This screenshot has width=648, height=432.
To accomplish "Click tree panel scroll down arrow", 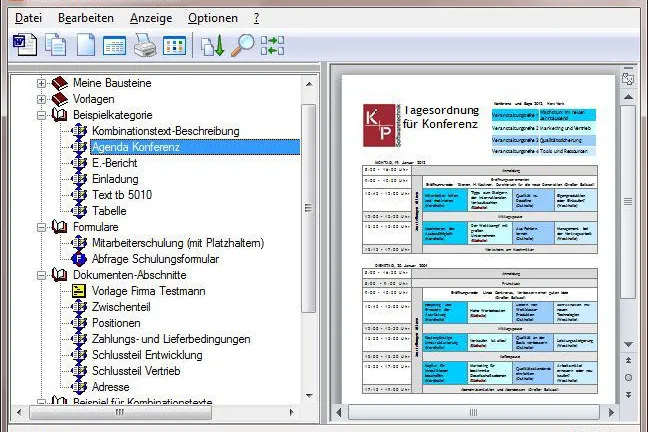I will pyautogui.click(x=309, y=396).
